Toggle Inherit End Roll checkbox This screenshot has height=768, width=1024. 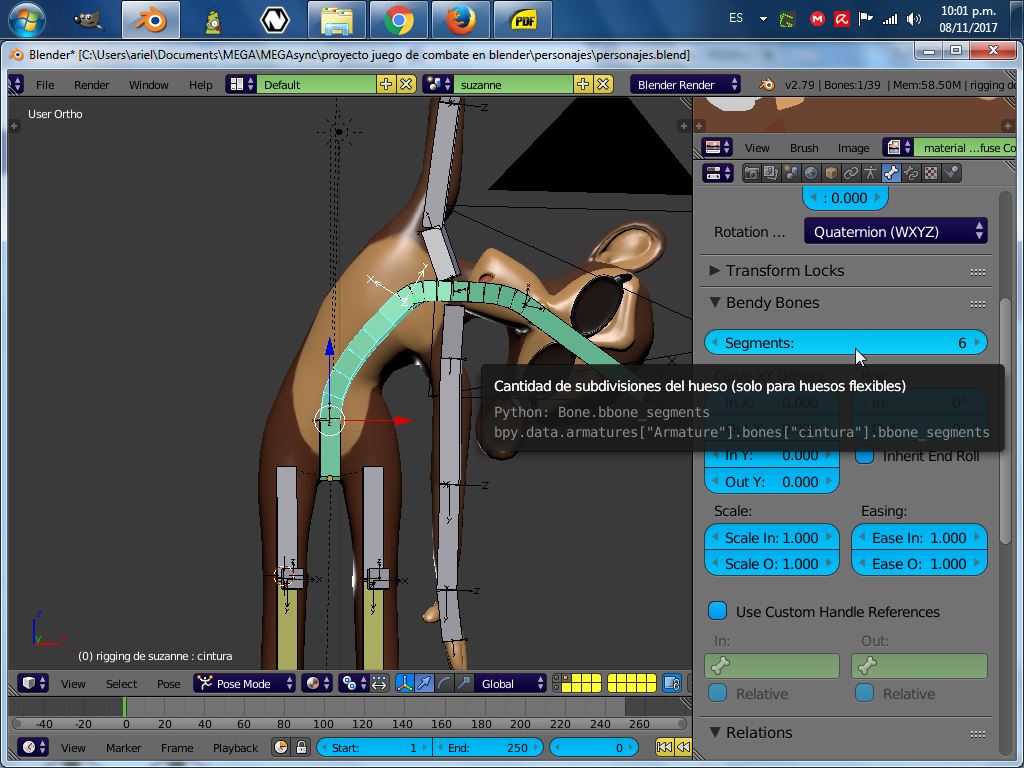tap(865, 456)
